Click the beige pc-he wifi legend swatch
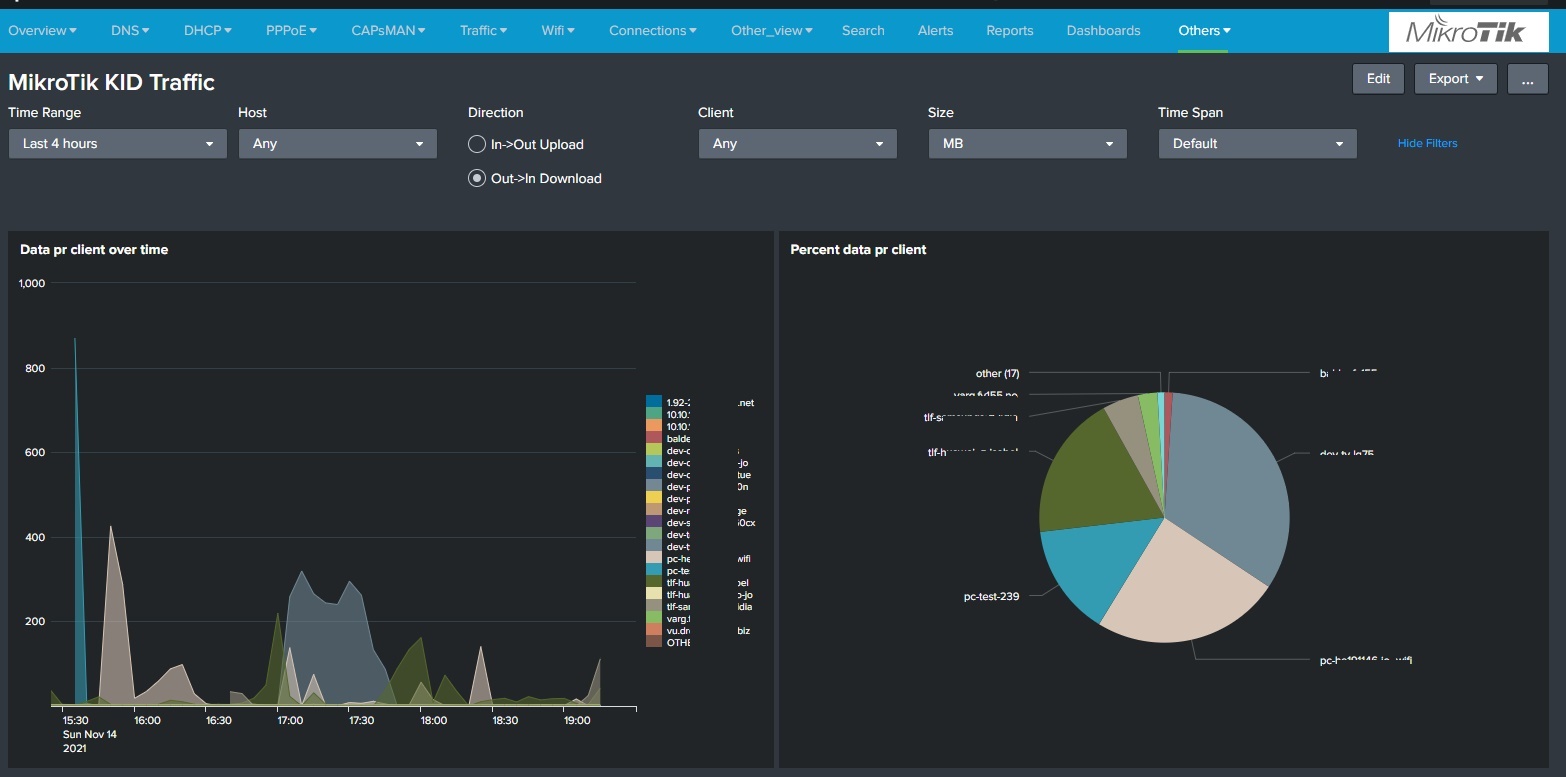1566x777 pixels. (654, 558)
